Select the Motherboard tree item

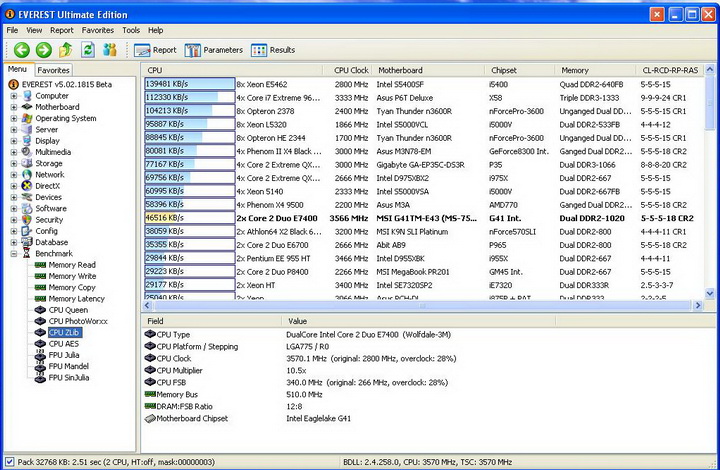coord(57,107)
